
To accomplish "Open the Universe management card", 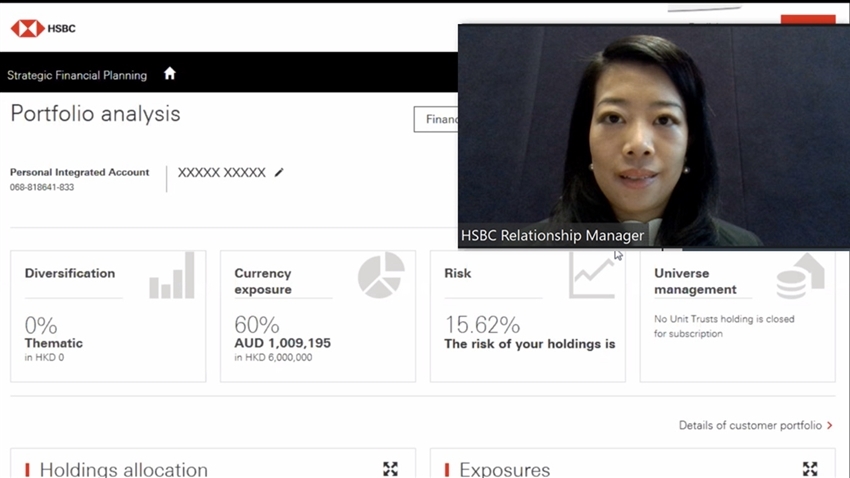I will pos(737,316).
